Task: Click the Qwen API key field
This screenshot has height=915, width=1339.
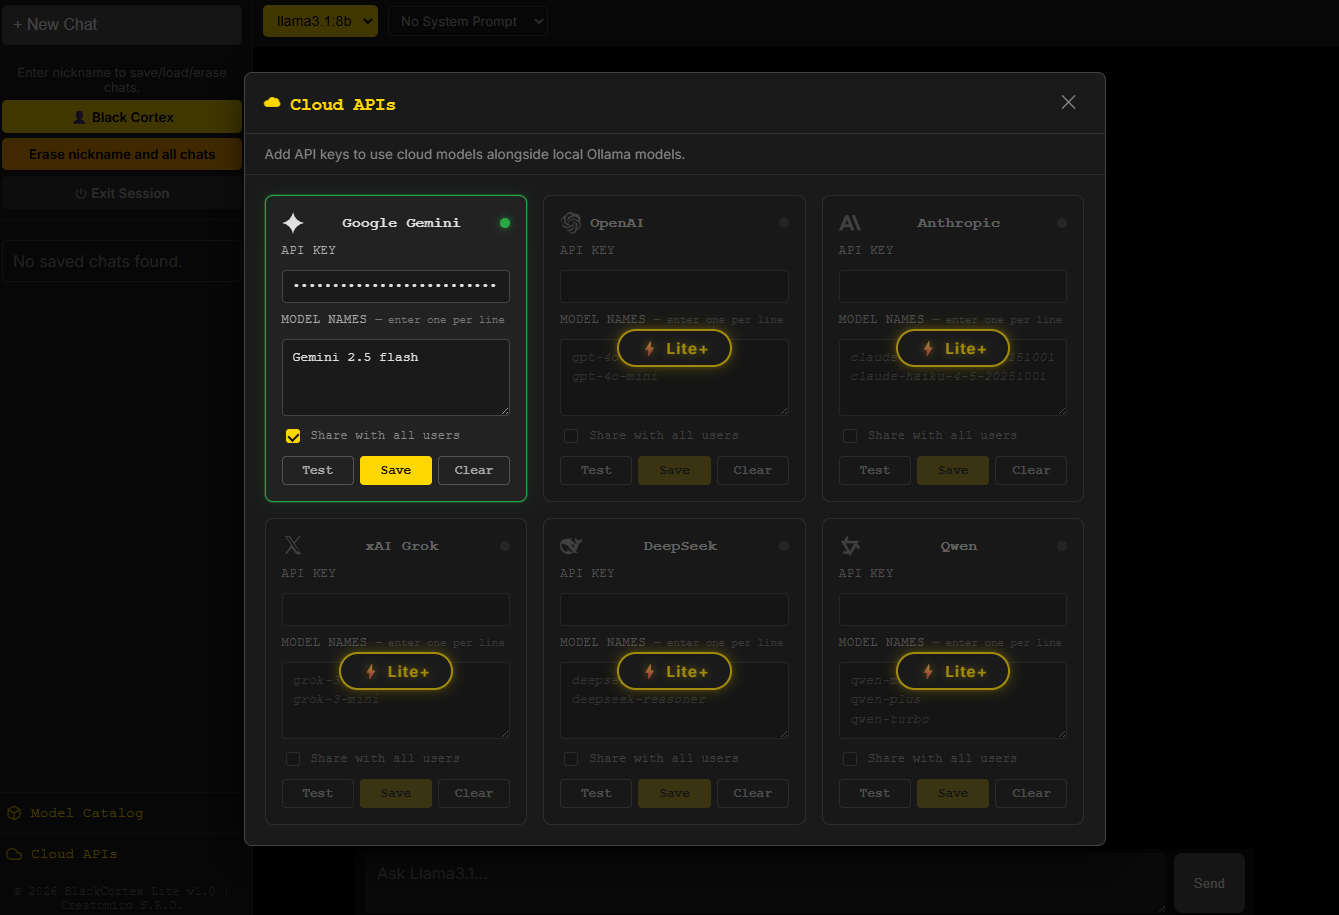Action: click(953, 609)
